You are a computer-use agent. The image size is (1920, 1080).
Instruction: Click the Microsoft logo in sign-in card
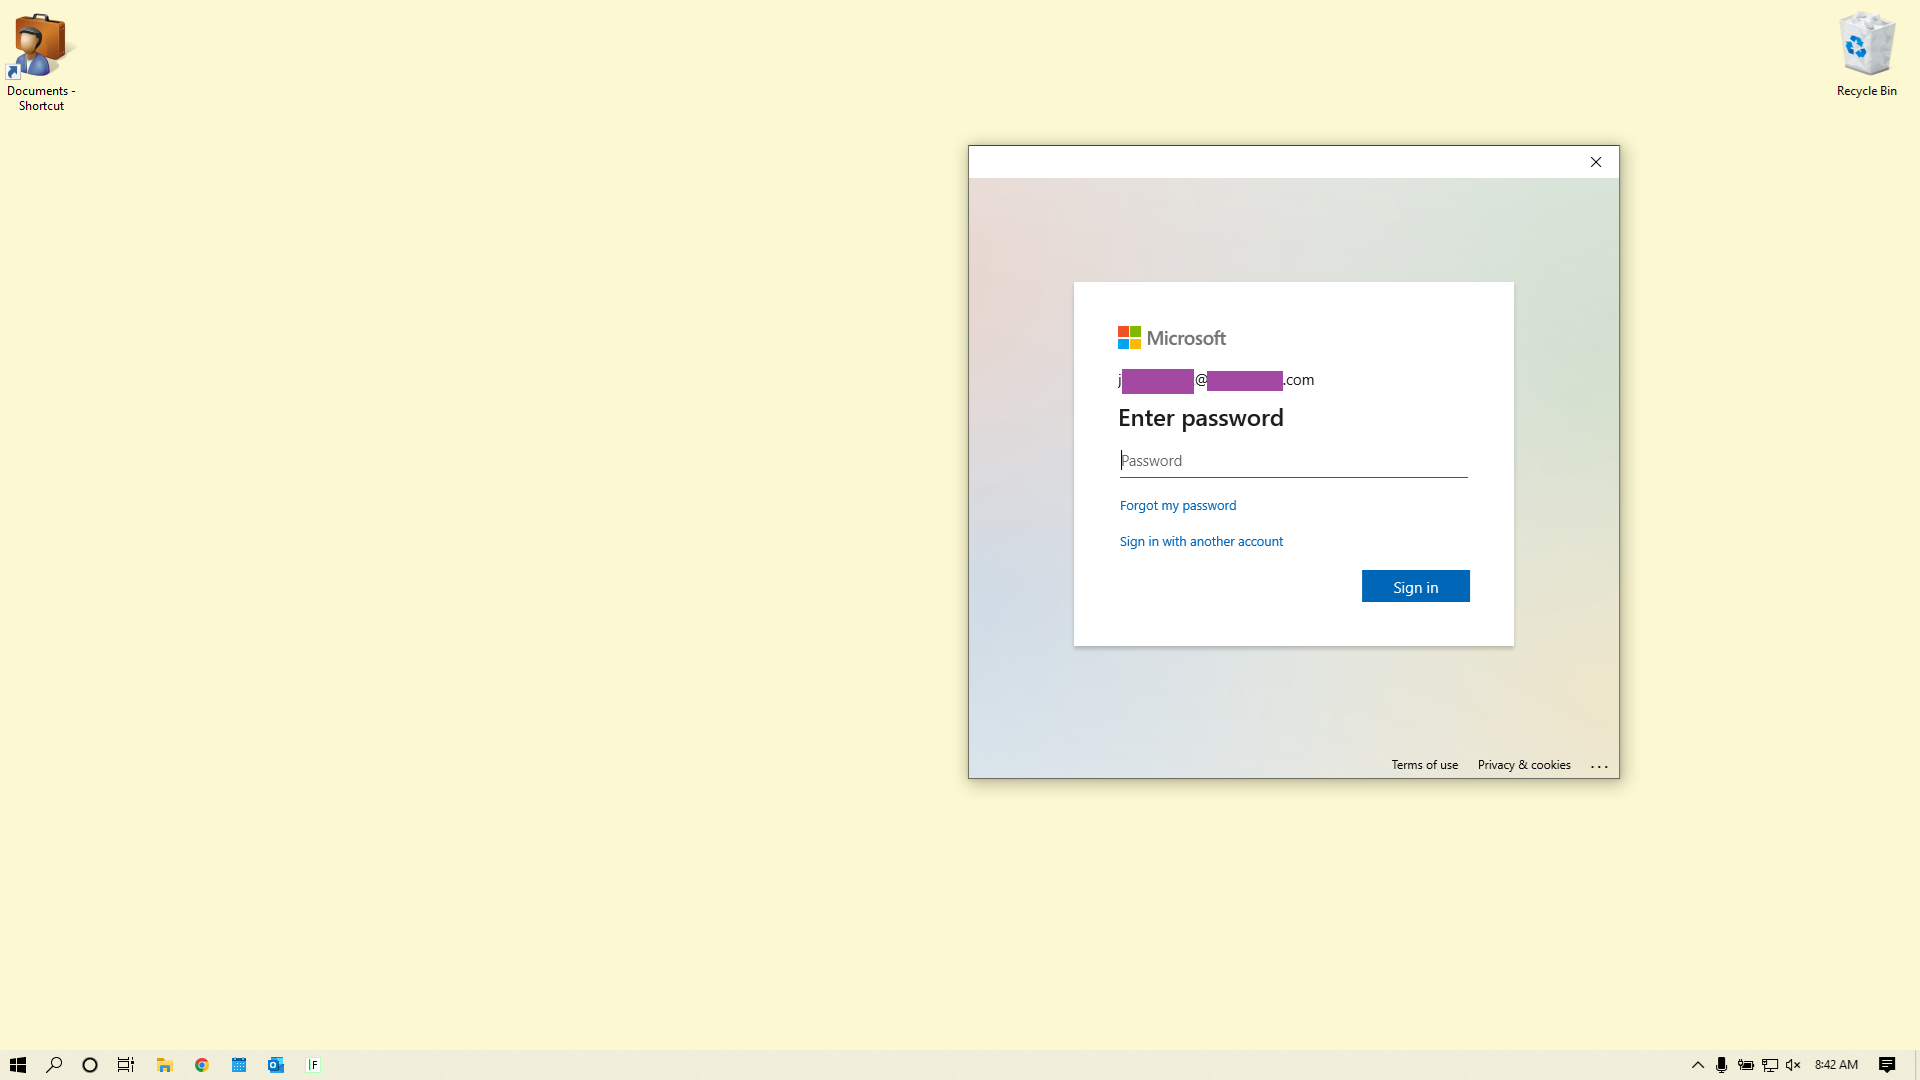coord(1172,338)
